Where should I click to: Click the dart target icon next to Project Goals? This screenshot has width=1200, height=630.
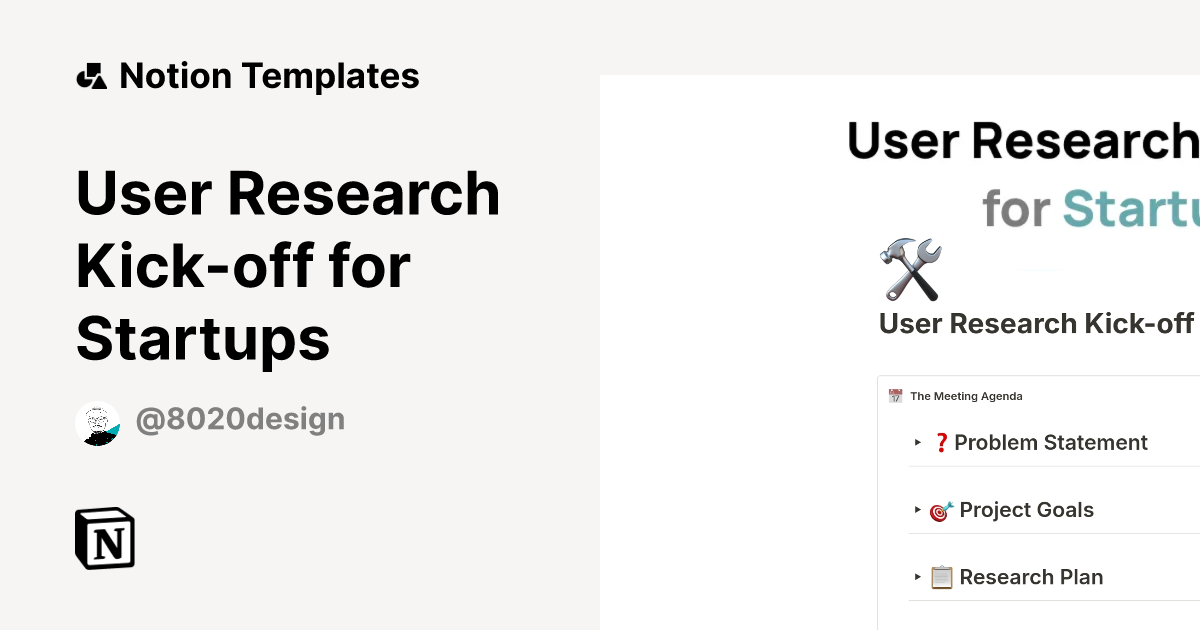(x=938, y=510)
